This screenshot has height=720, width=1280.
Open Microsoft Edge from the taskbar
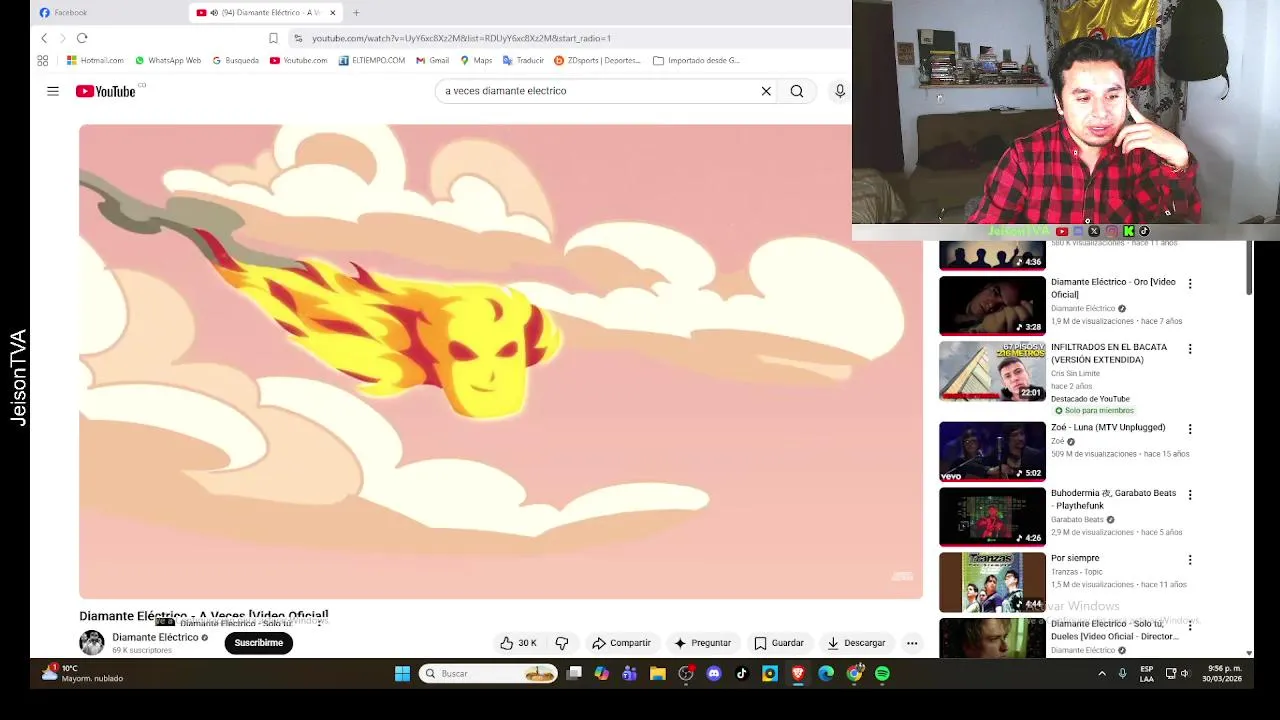[826, 674]
